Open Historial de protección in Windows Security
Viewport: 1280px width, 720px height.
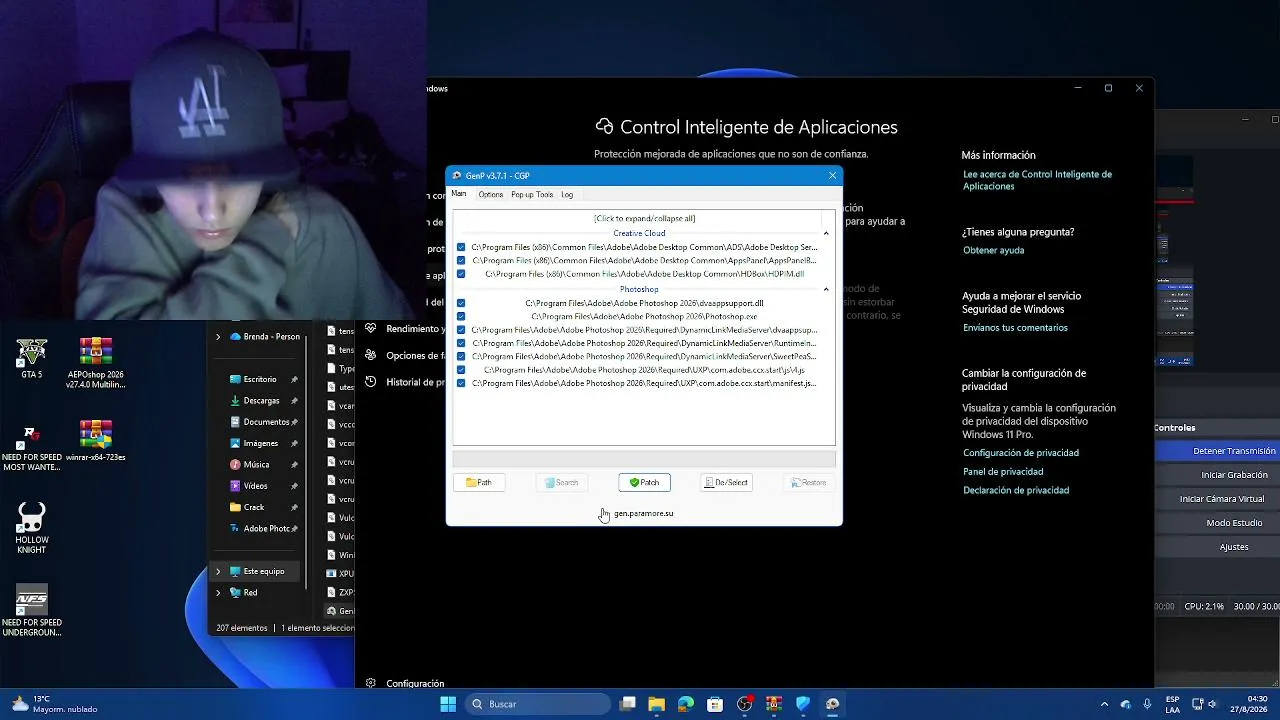tap(405, 382)
